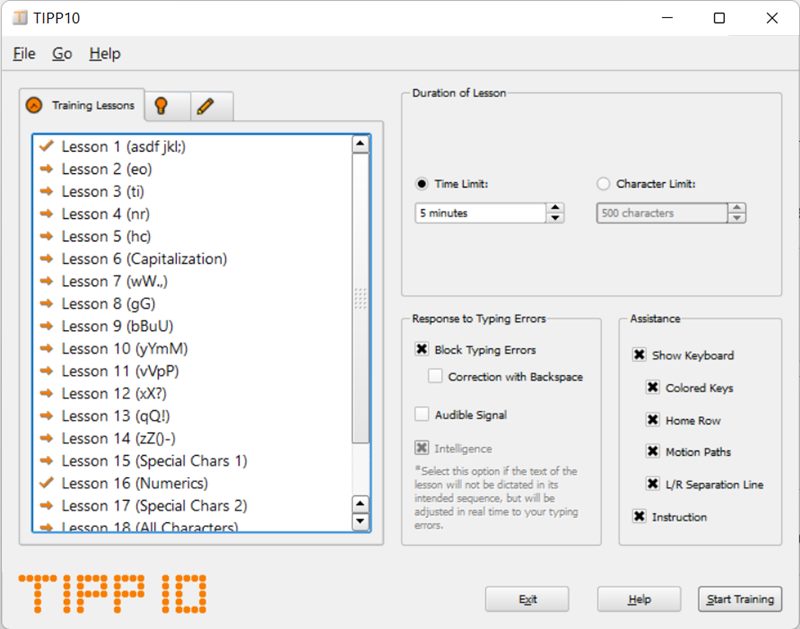
Task: Enable the Audible Signal option
Action: tap(423, 413)
